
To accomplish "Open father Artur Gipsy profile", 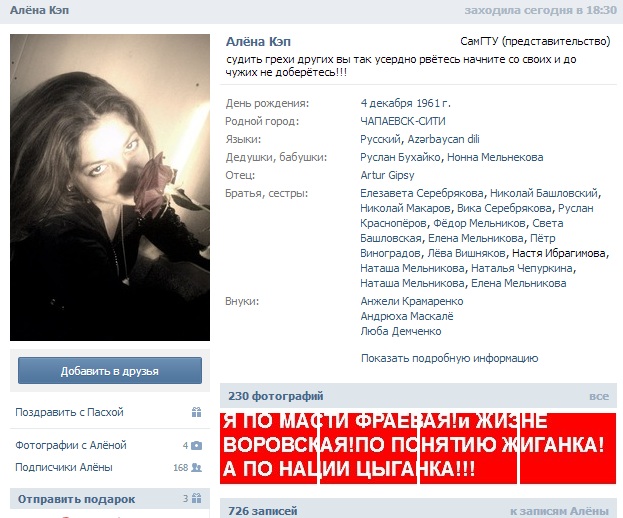I will (387, 175).
